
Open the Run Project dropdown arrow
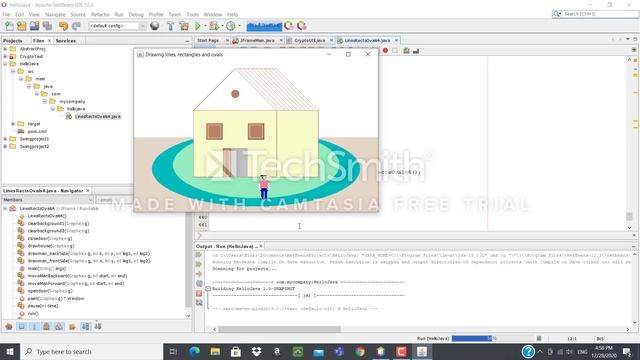(x=204, y=26)
